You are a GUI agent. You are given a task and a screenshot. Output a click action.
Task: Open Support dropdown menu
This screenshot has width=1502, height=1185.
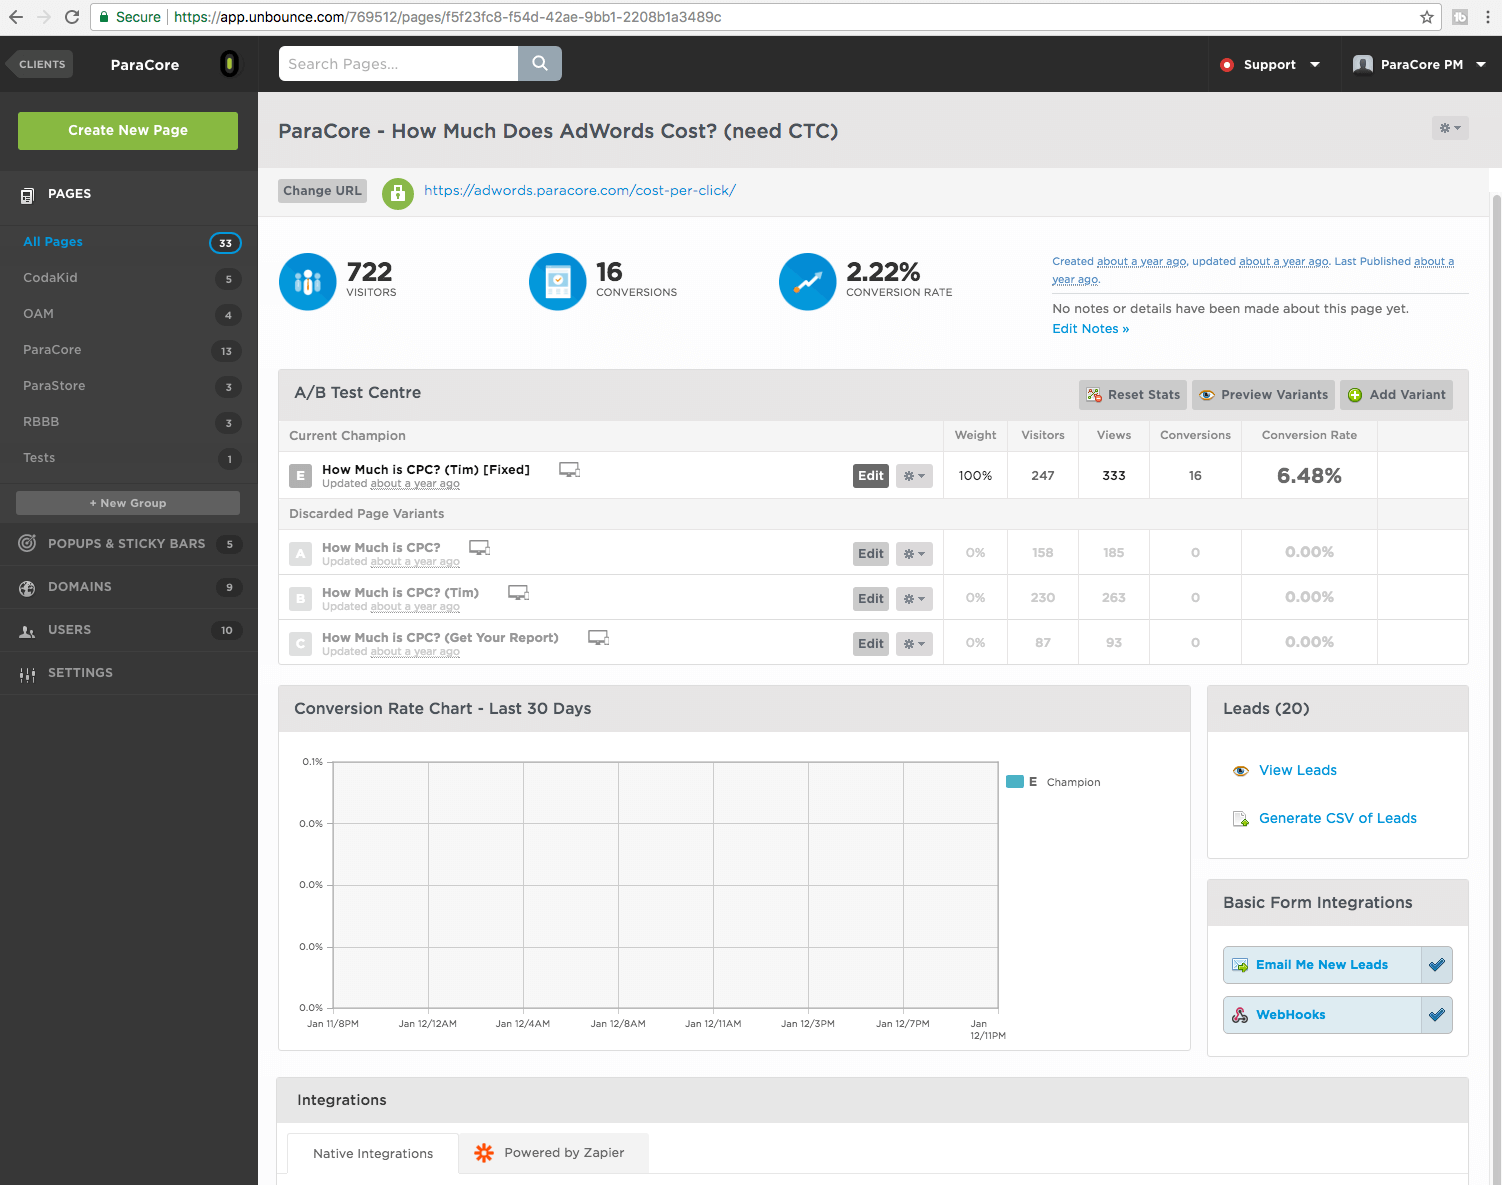[1270, 64]
